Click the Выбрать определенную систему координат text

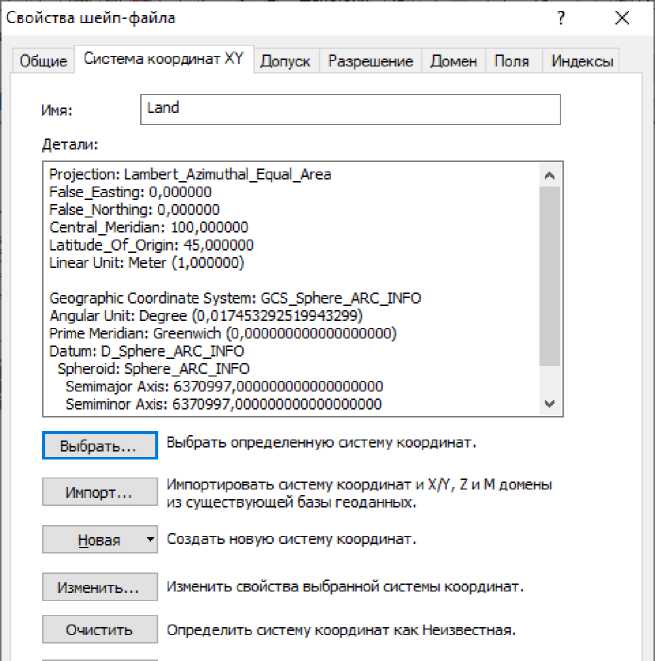click(x=322, y=443)
